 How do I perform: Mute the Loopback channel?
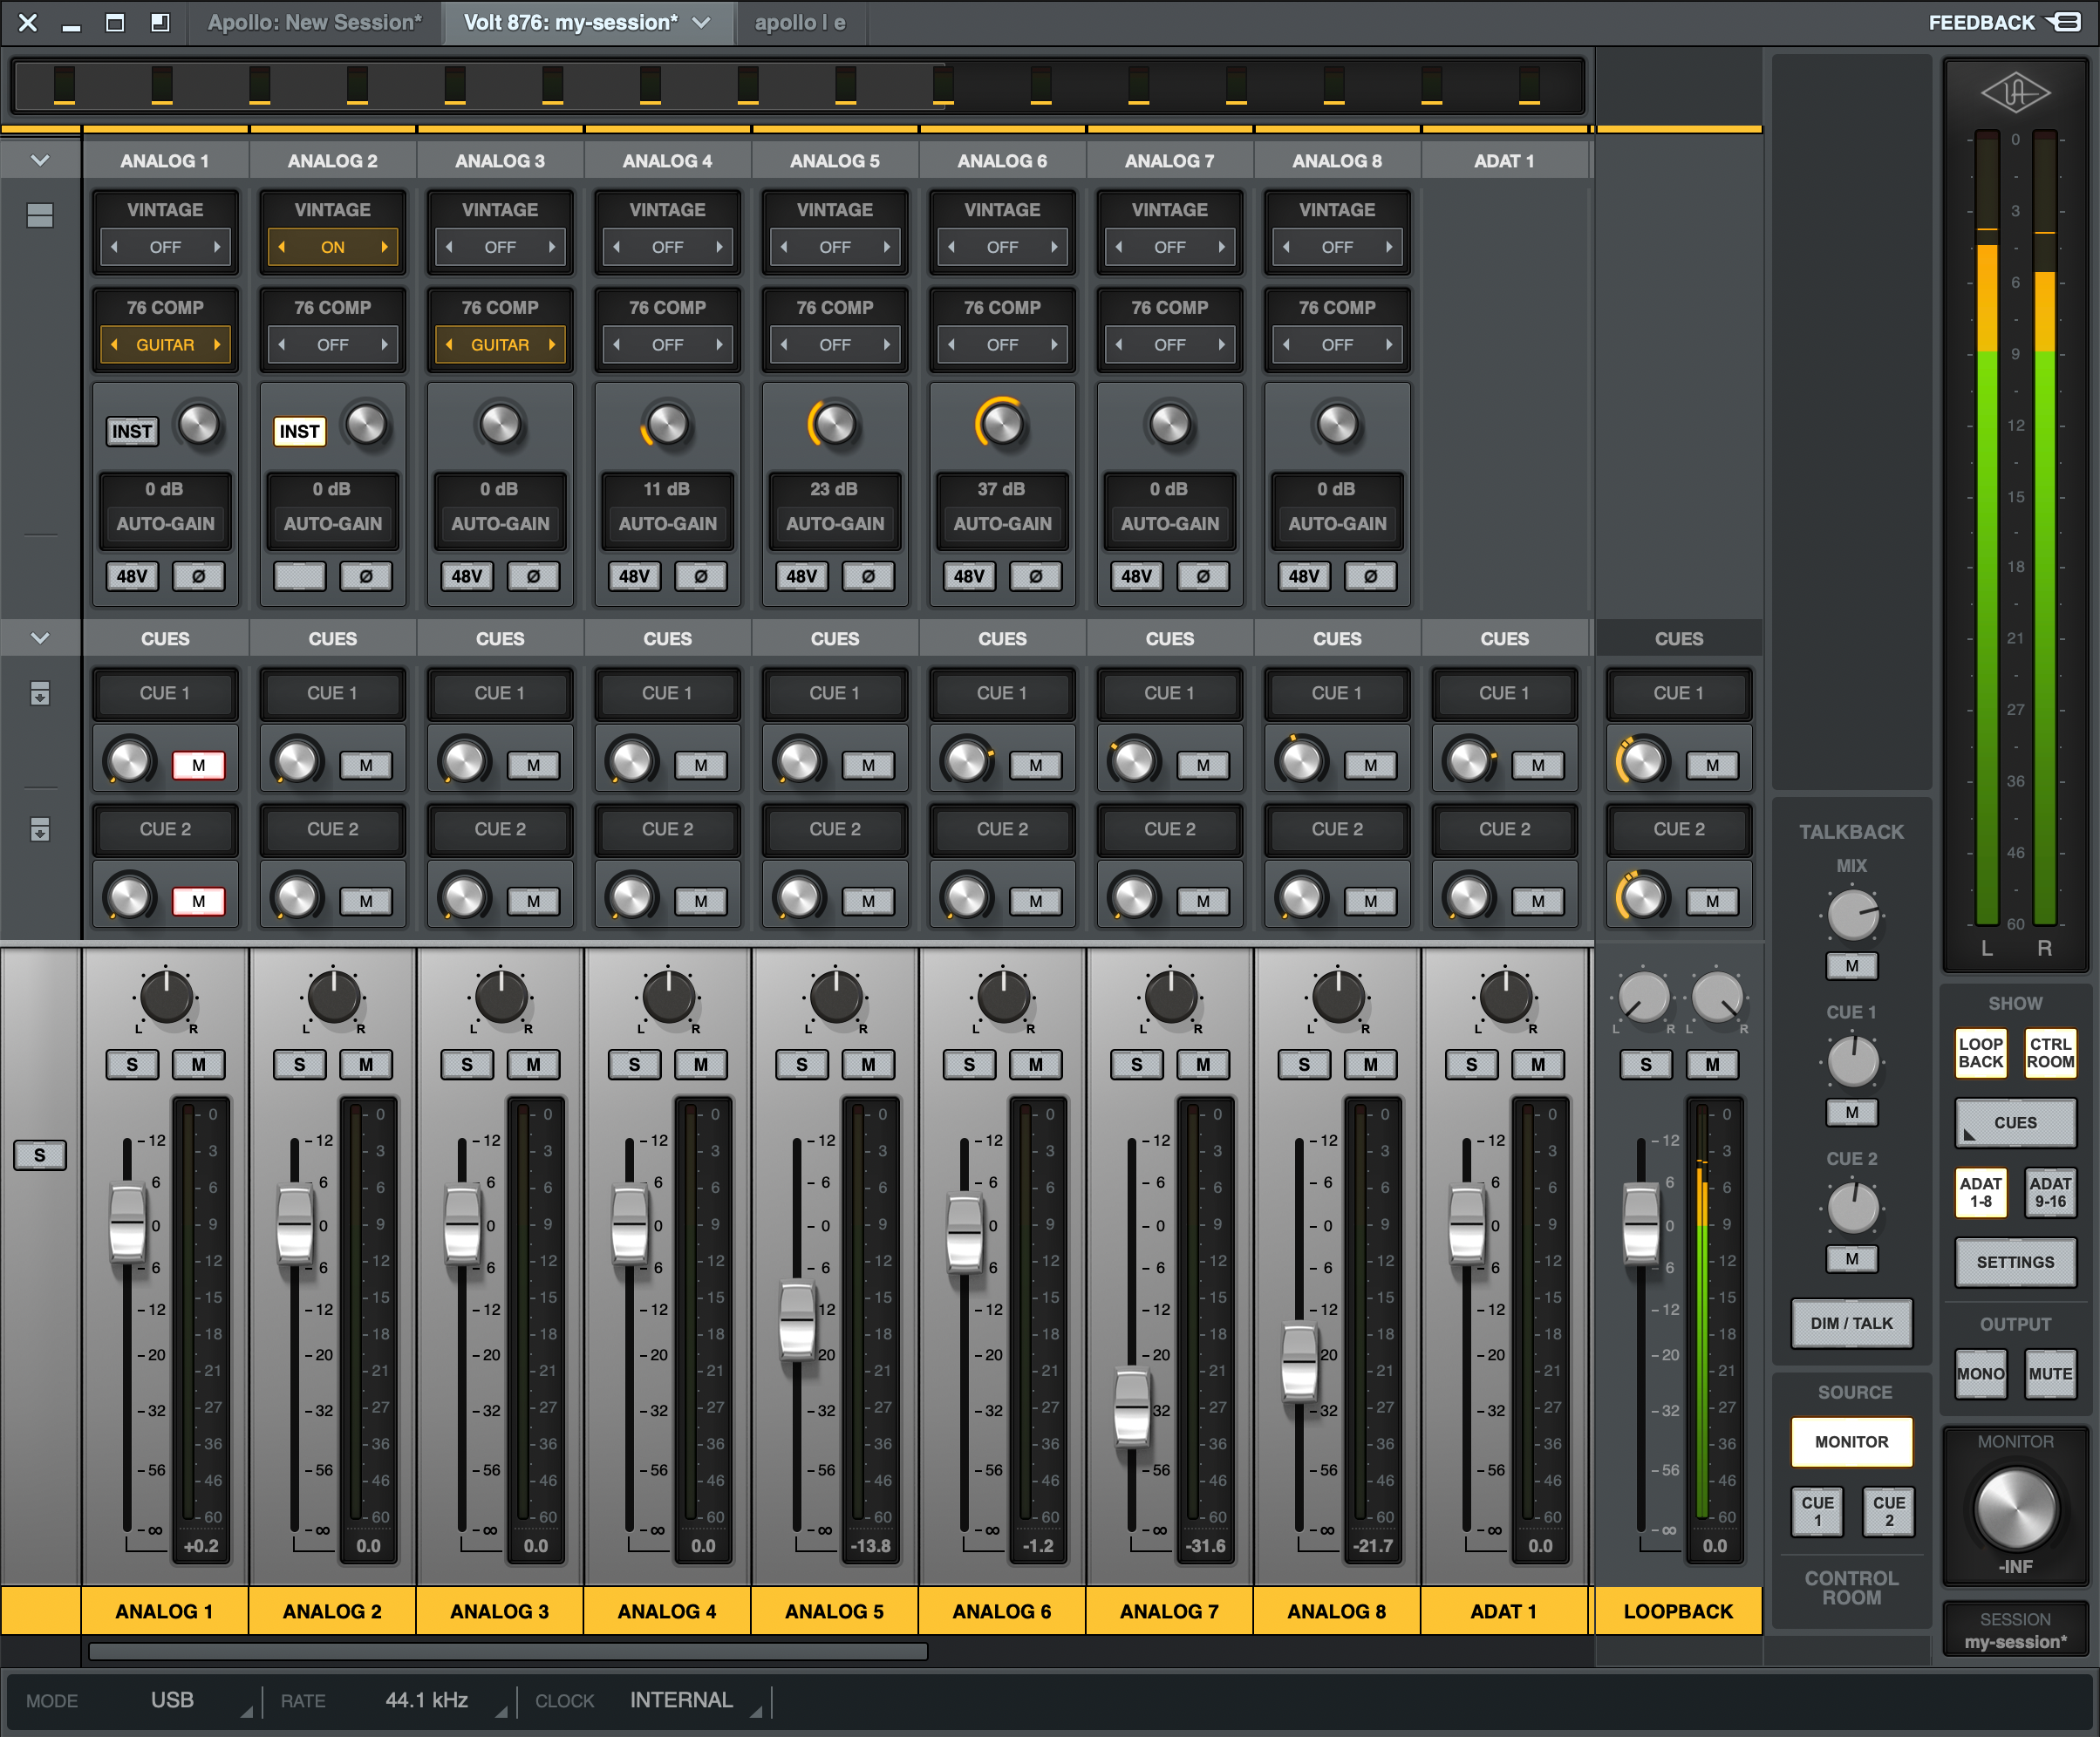(1712, 1064)
